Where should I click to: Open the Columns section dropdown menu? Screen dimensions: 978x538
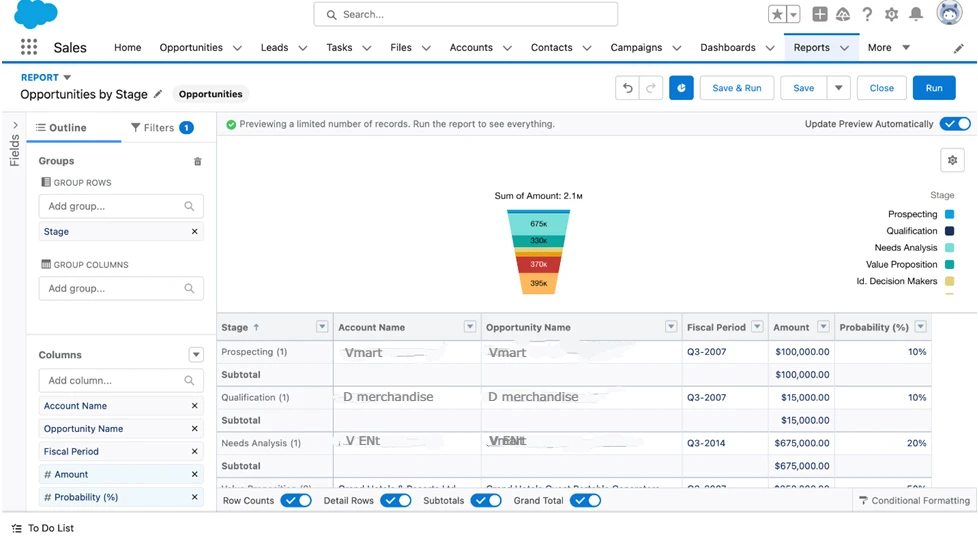click(196, 355)
